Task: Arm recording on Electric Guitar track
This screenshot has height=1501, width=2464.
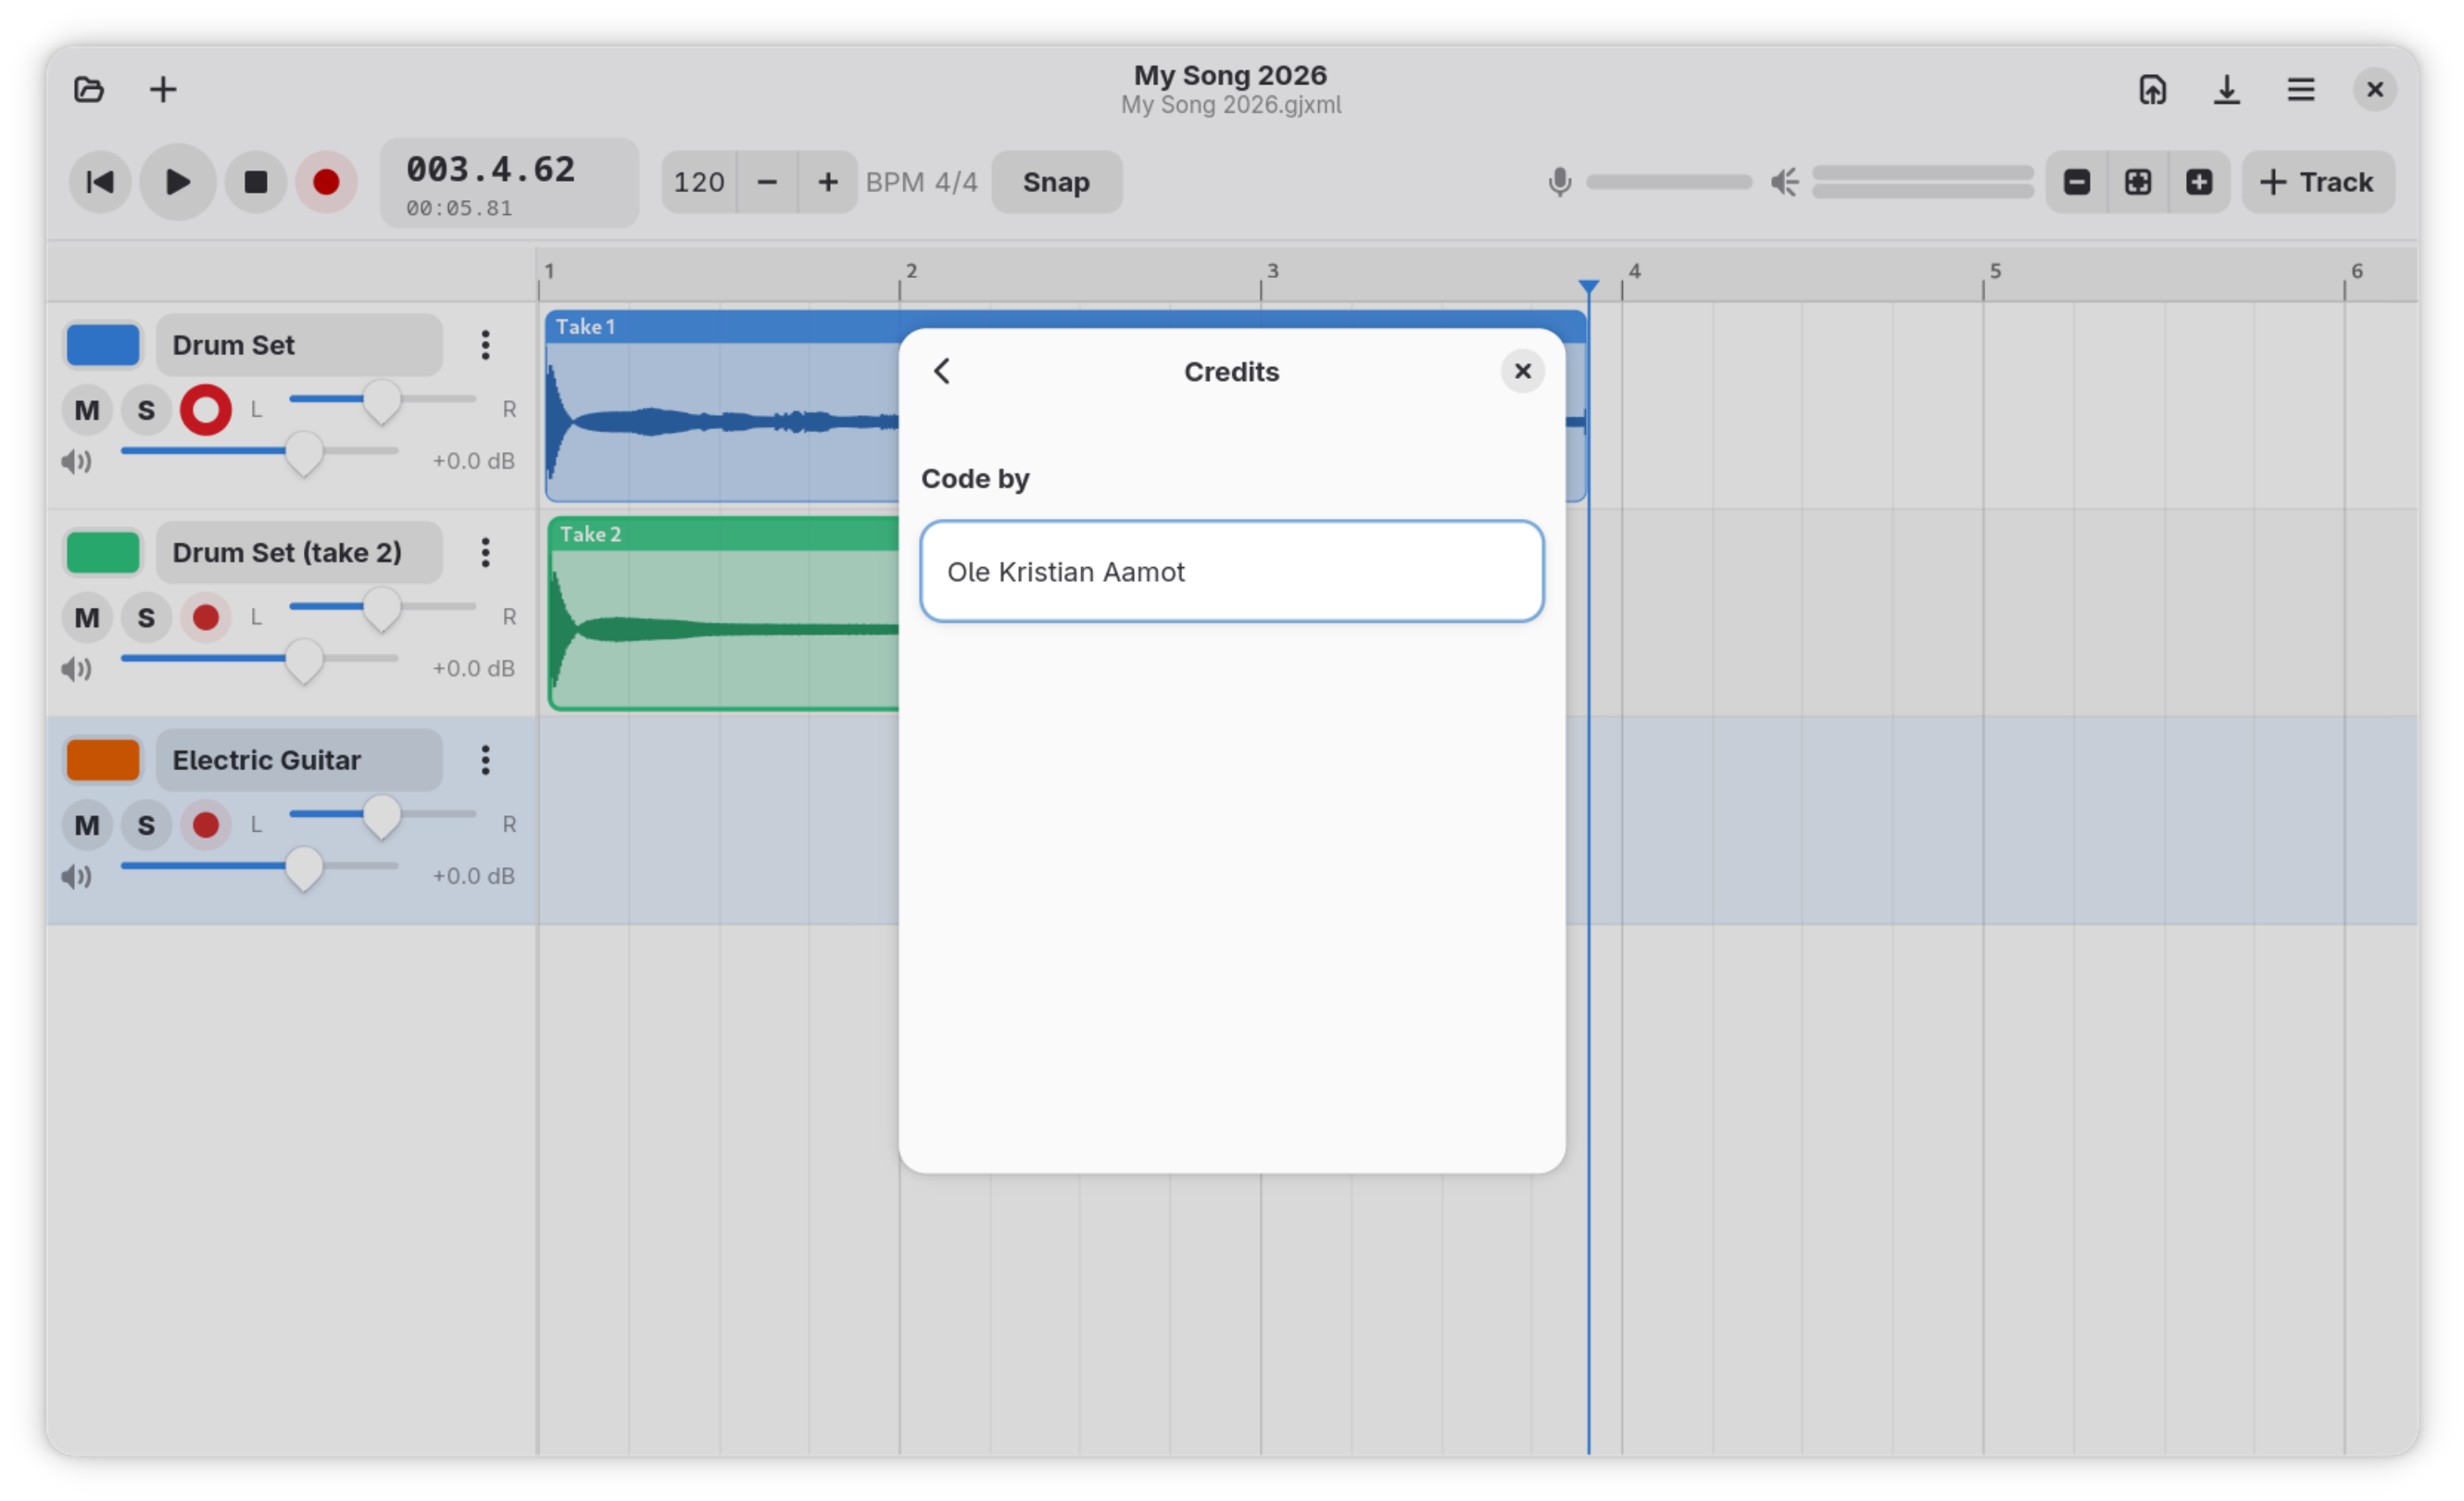Action: tap(206, 825)
